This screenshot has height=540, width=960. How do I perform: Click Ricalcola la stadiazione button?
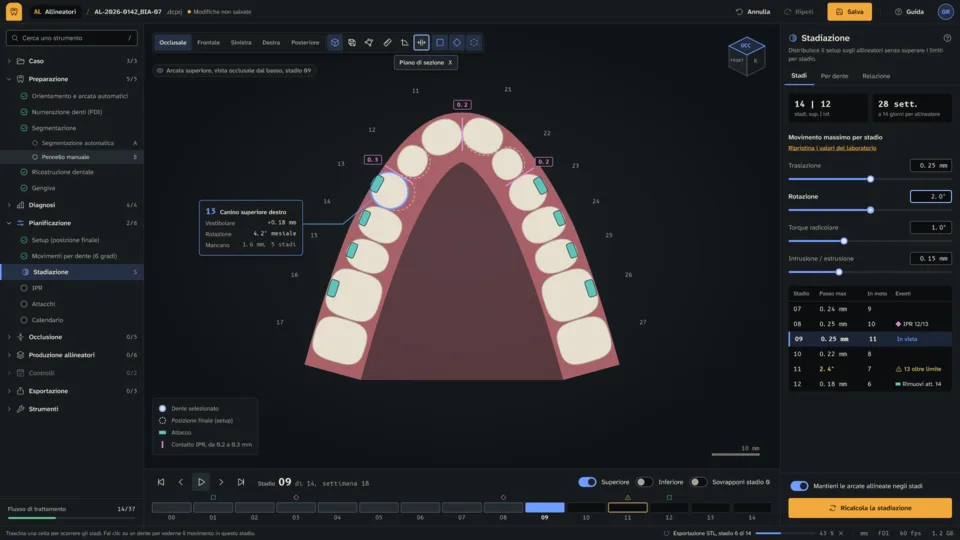pyautogui.click(x=869, y=508)
